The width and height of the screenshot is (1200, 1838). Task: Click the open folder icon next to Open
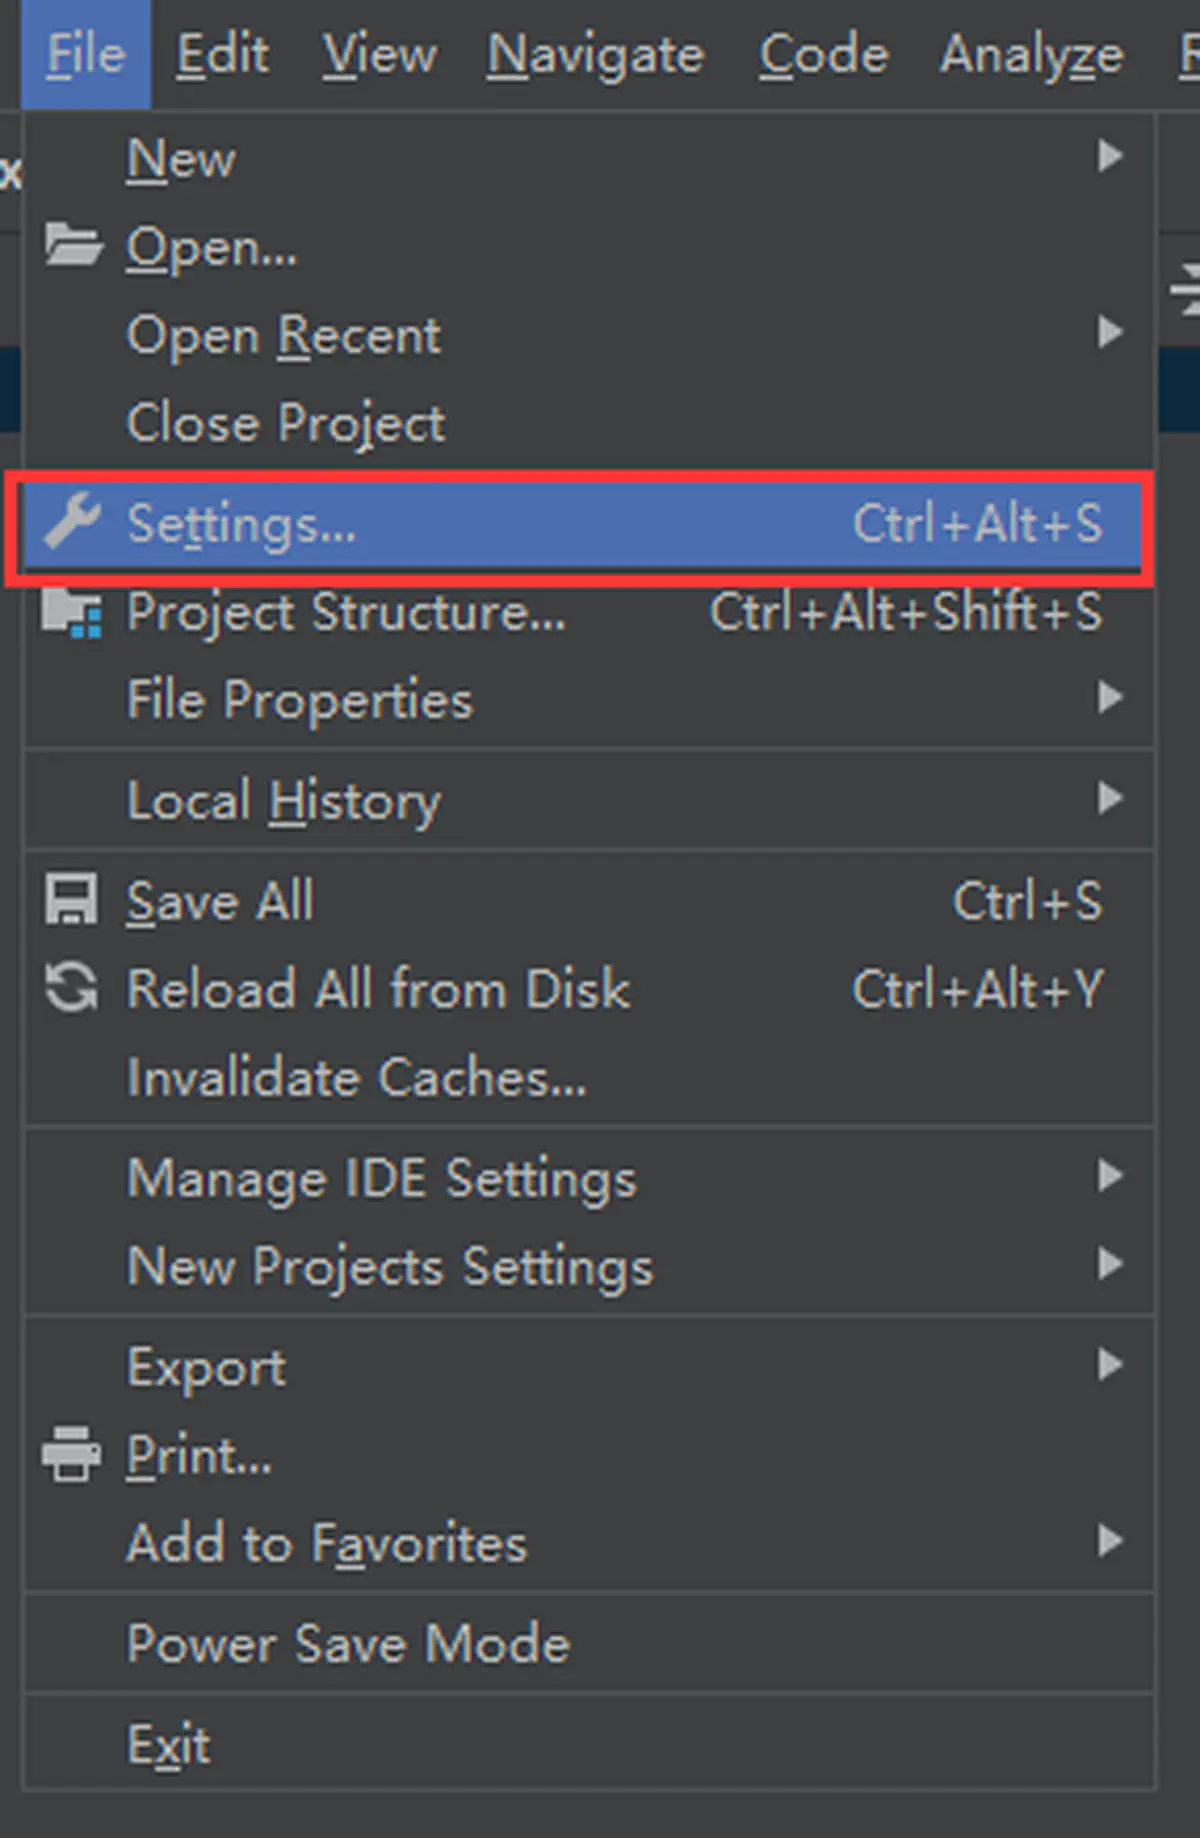click(x=72, y=245)
